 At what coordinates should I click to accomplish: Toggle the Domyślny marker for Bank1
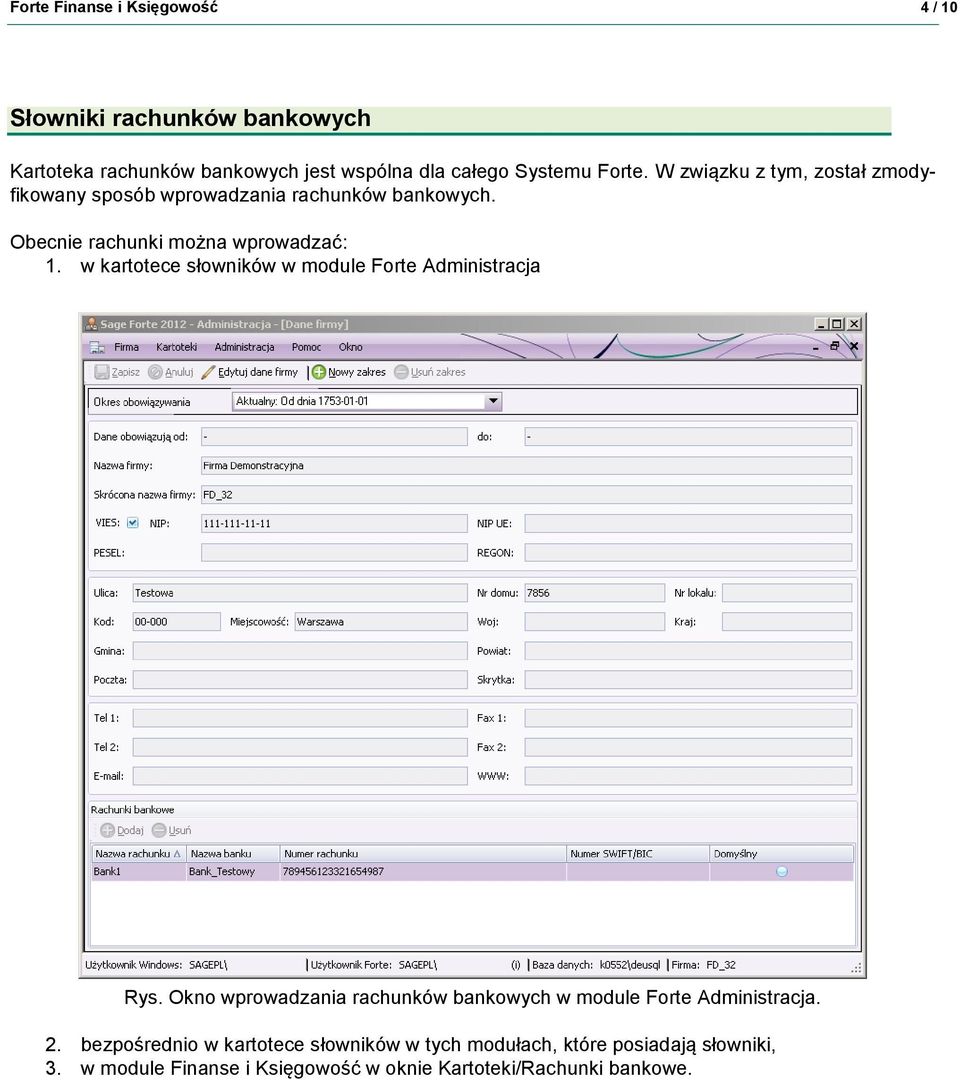pyautogui.click(x=782, y=871)
